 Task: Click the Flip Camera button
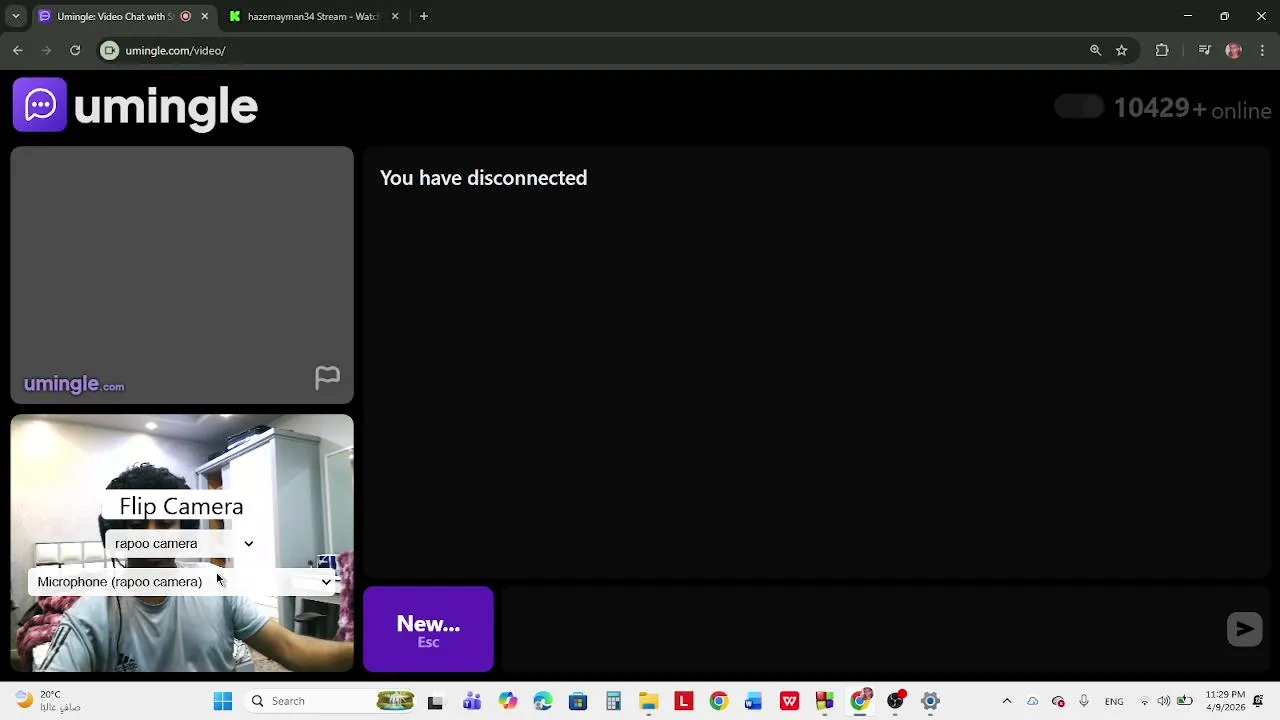click(181, 506)
